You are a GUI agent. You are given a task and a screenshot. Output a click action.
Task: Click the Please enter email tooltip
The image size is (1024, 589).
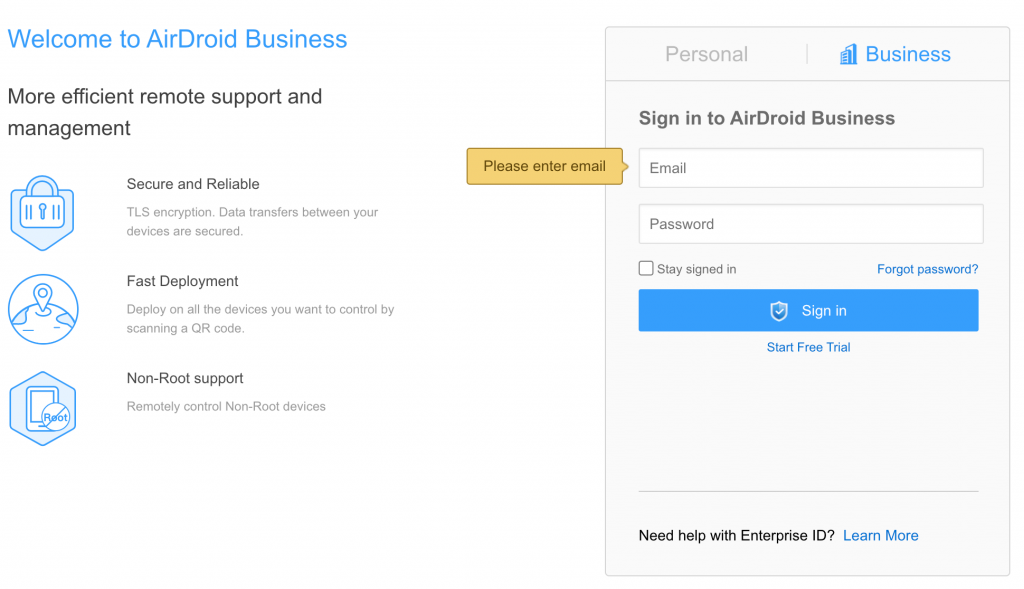coord(545,167)
